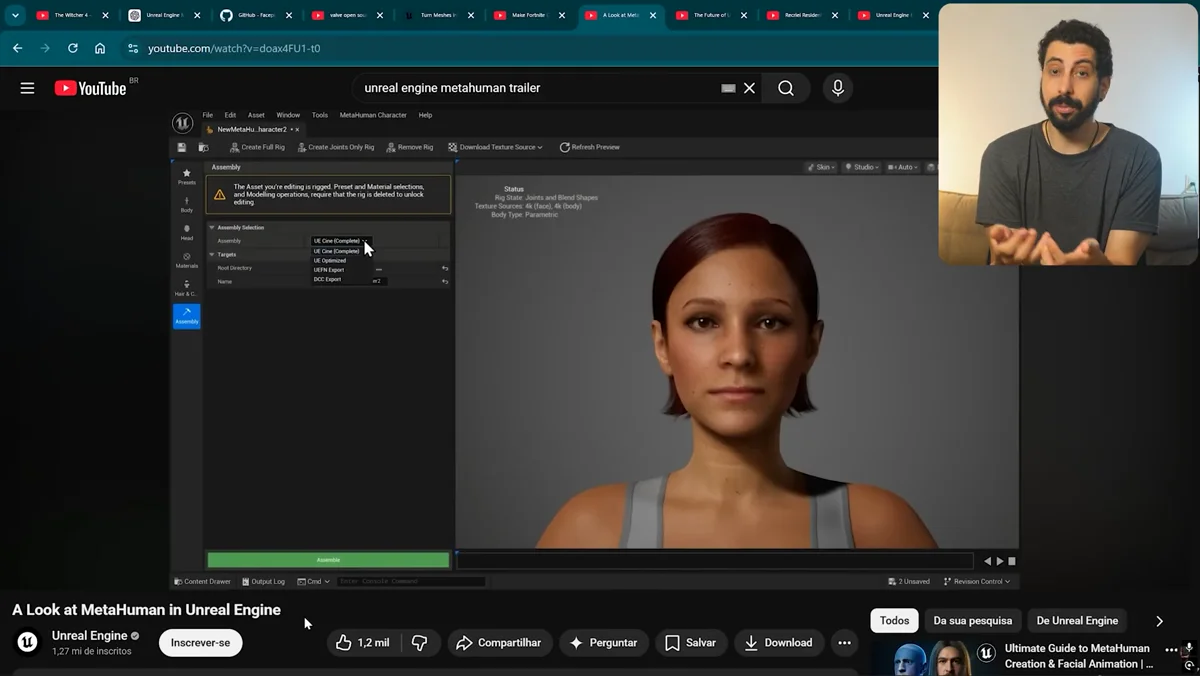
Task: Open the Asset menu in editor
Action: (x=256, y=115)
